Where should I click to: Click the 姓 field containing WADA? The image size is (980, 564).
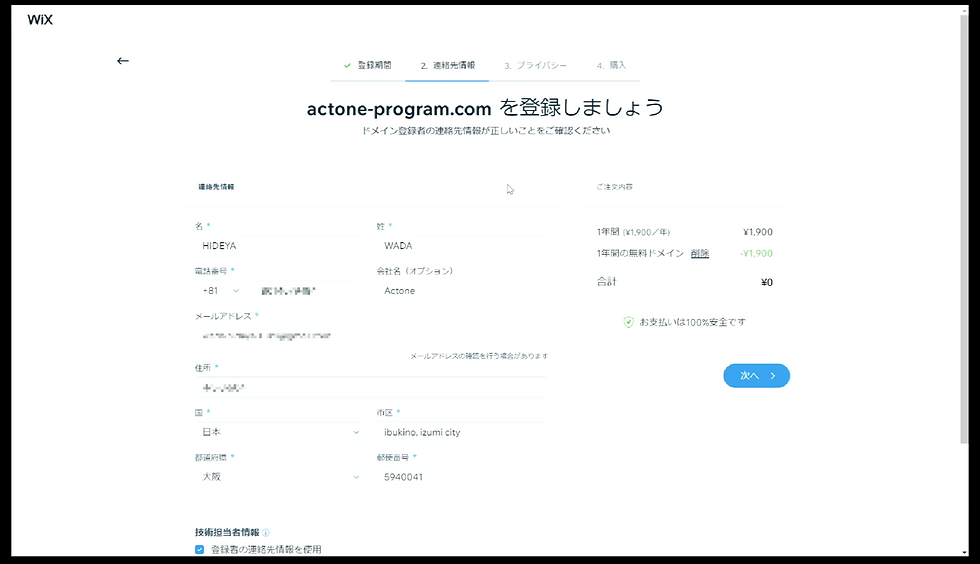point(461,246)
